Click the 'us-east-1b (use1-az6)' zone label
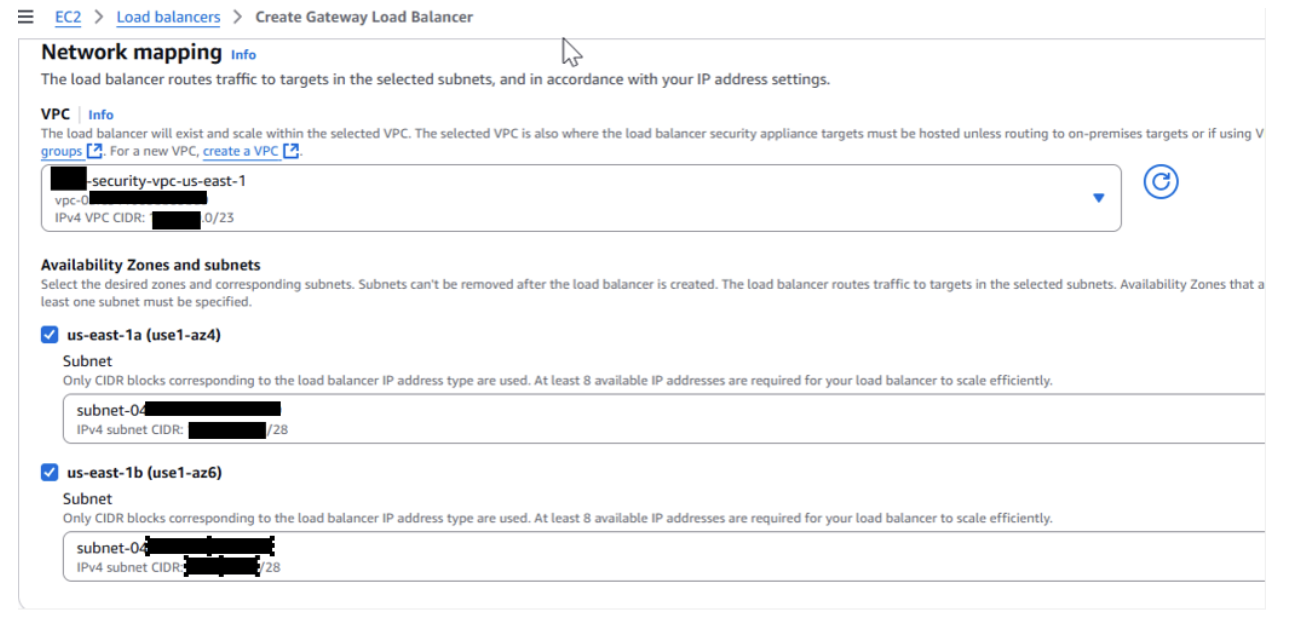1292x620 pixels. point(144,472)
